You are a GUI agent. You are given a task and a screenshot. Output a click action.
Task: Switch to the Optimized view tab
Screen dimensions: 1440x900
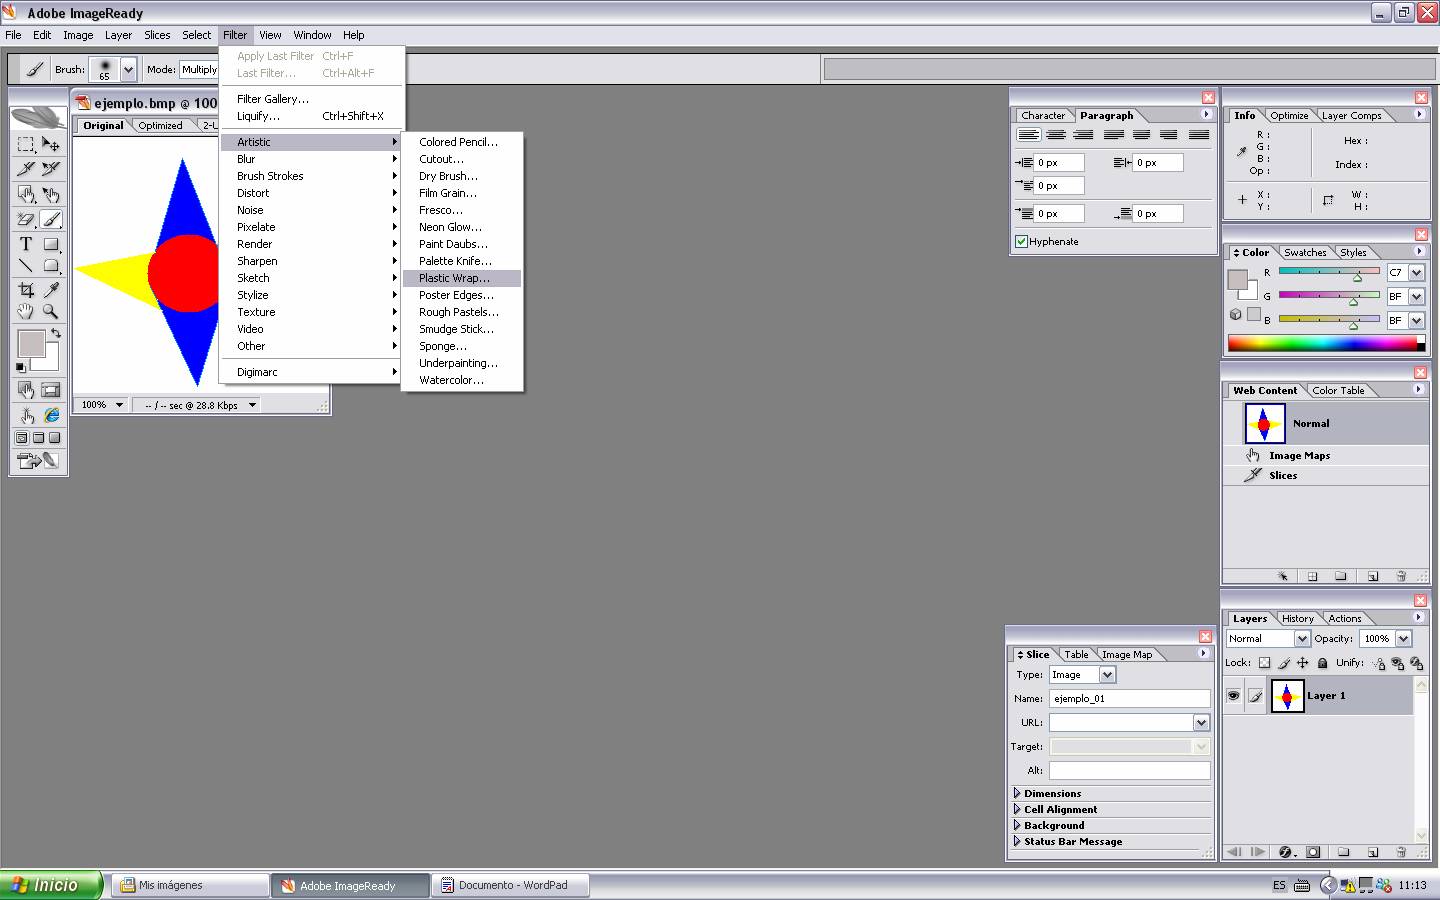tap(160, 126)
